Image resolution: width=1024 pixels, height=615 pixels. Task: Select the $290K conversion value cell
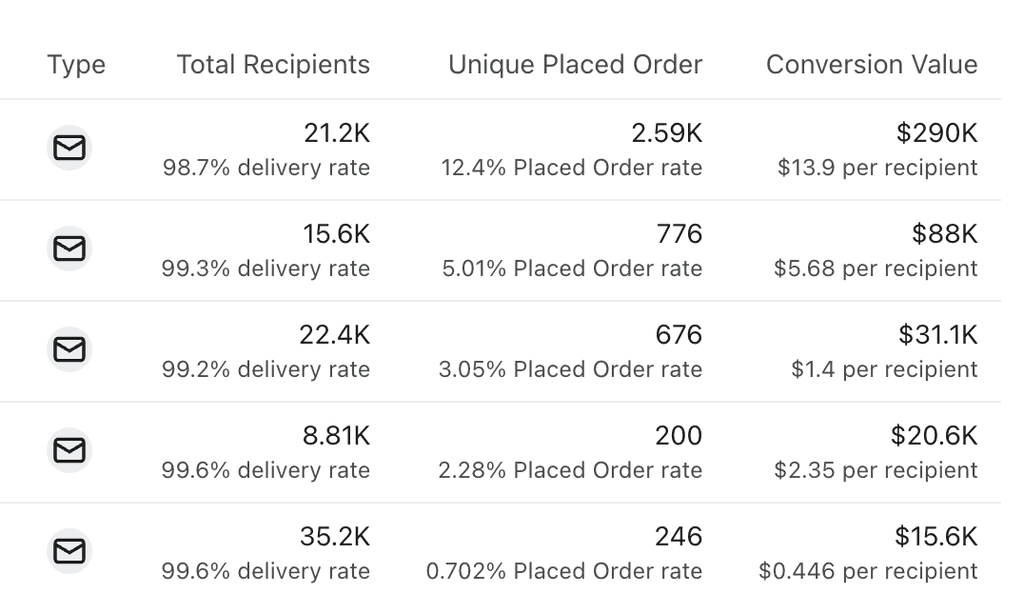(936, 133)
